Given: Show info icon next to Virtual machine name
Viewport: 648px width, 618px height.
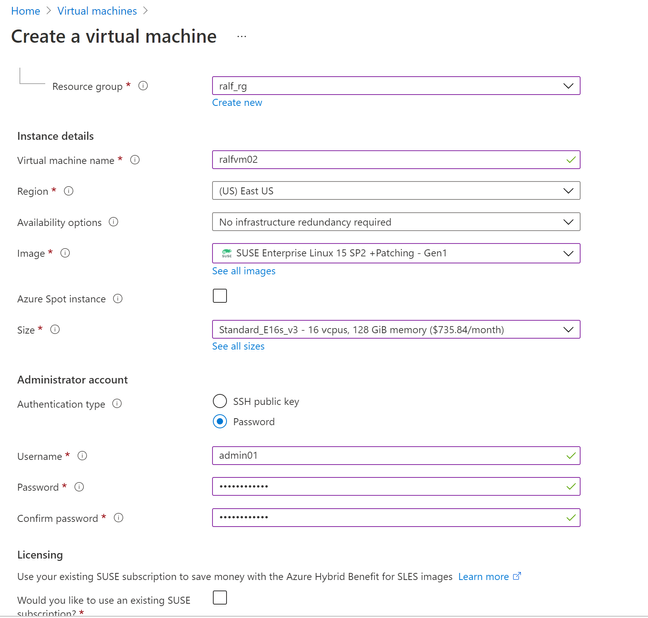Looking at the screenshot, I should (135, 160).
